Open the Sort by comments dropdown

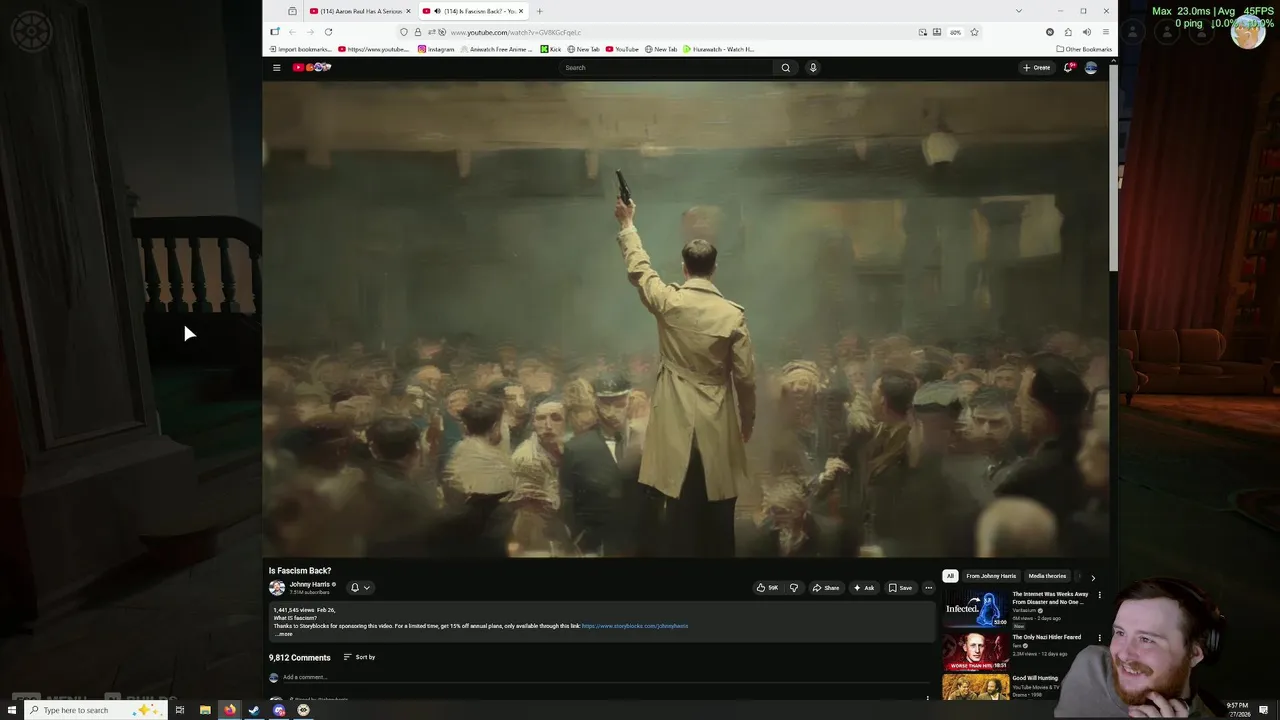pyautogui.click(x=359, y=657)
